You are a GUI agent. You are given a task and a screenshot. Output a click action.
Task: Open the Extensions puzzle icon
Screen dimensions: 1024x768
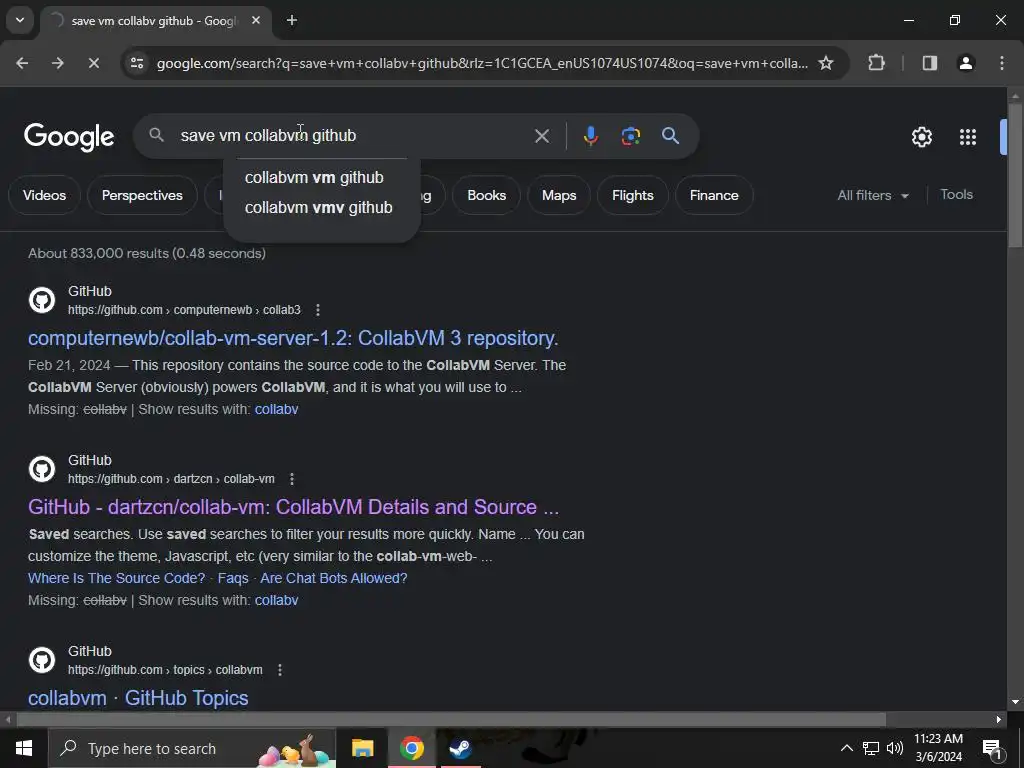(876, 63)
